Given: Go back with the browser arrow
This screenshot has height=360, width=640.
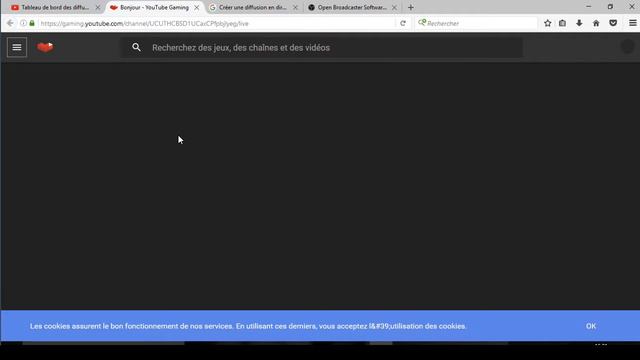Looking at the screenshot, I should [10, 23].
